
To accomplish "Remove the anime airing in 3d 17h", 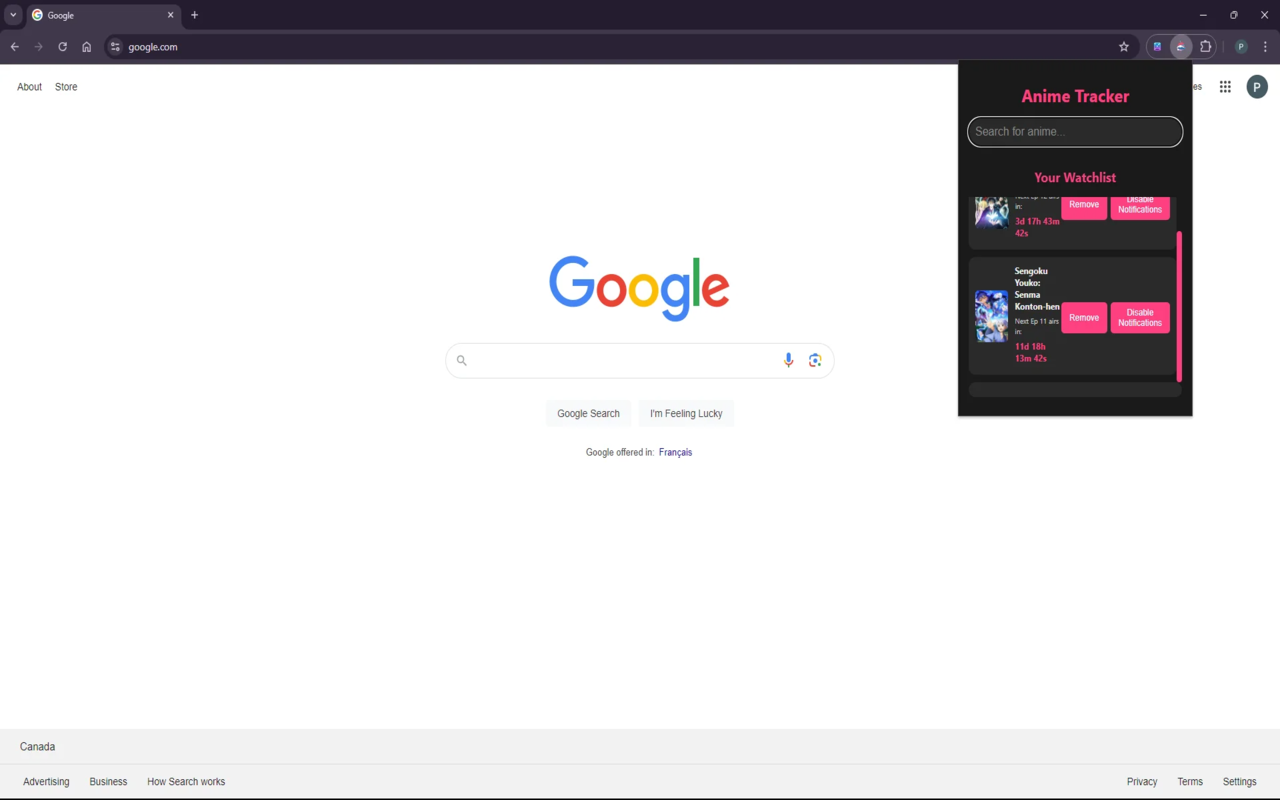I will 1084,205.
